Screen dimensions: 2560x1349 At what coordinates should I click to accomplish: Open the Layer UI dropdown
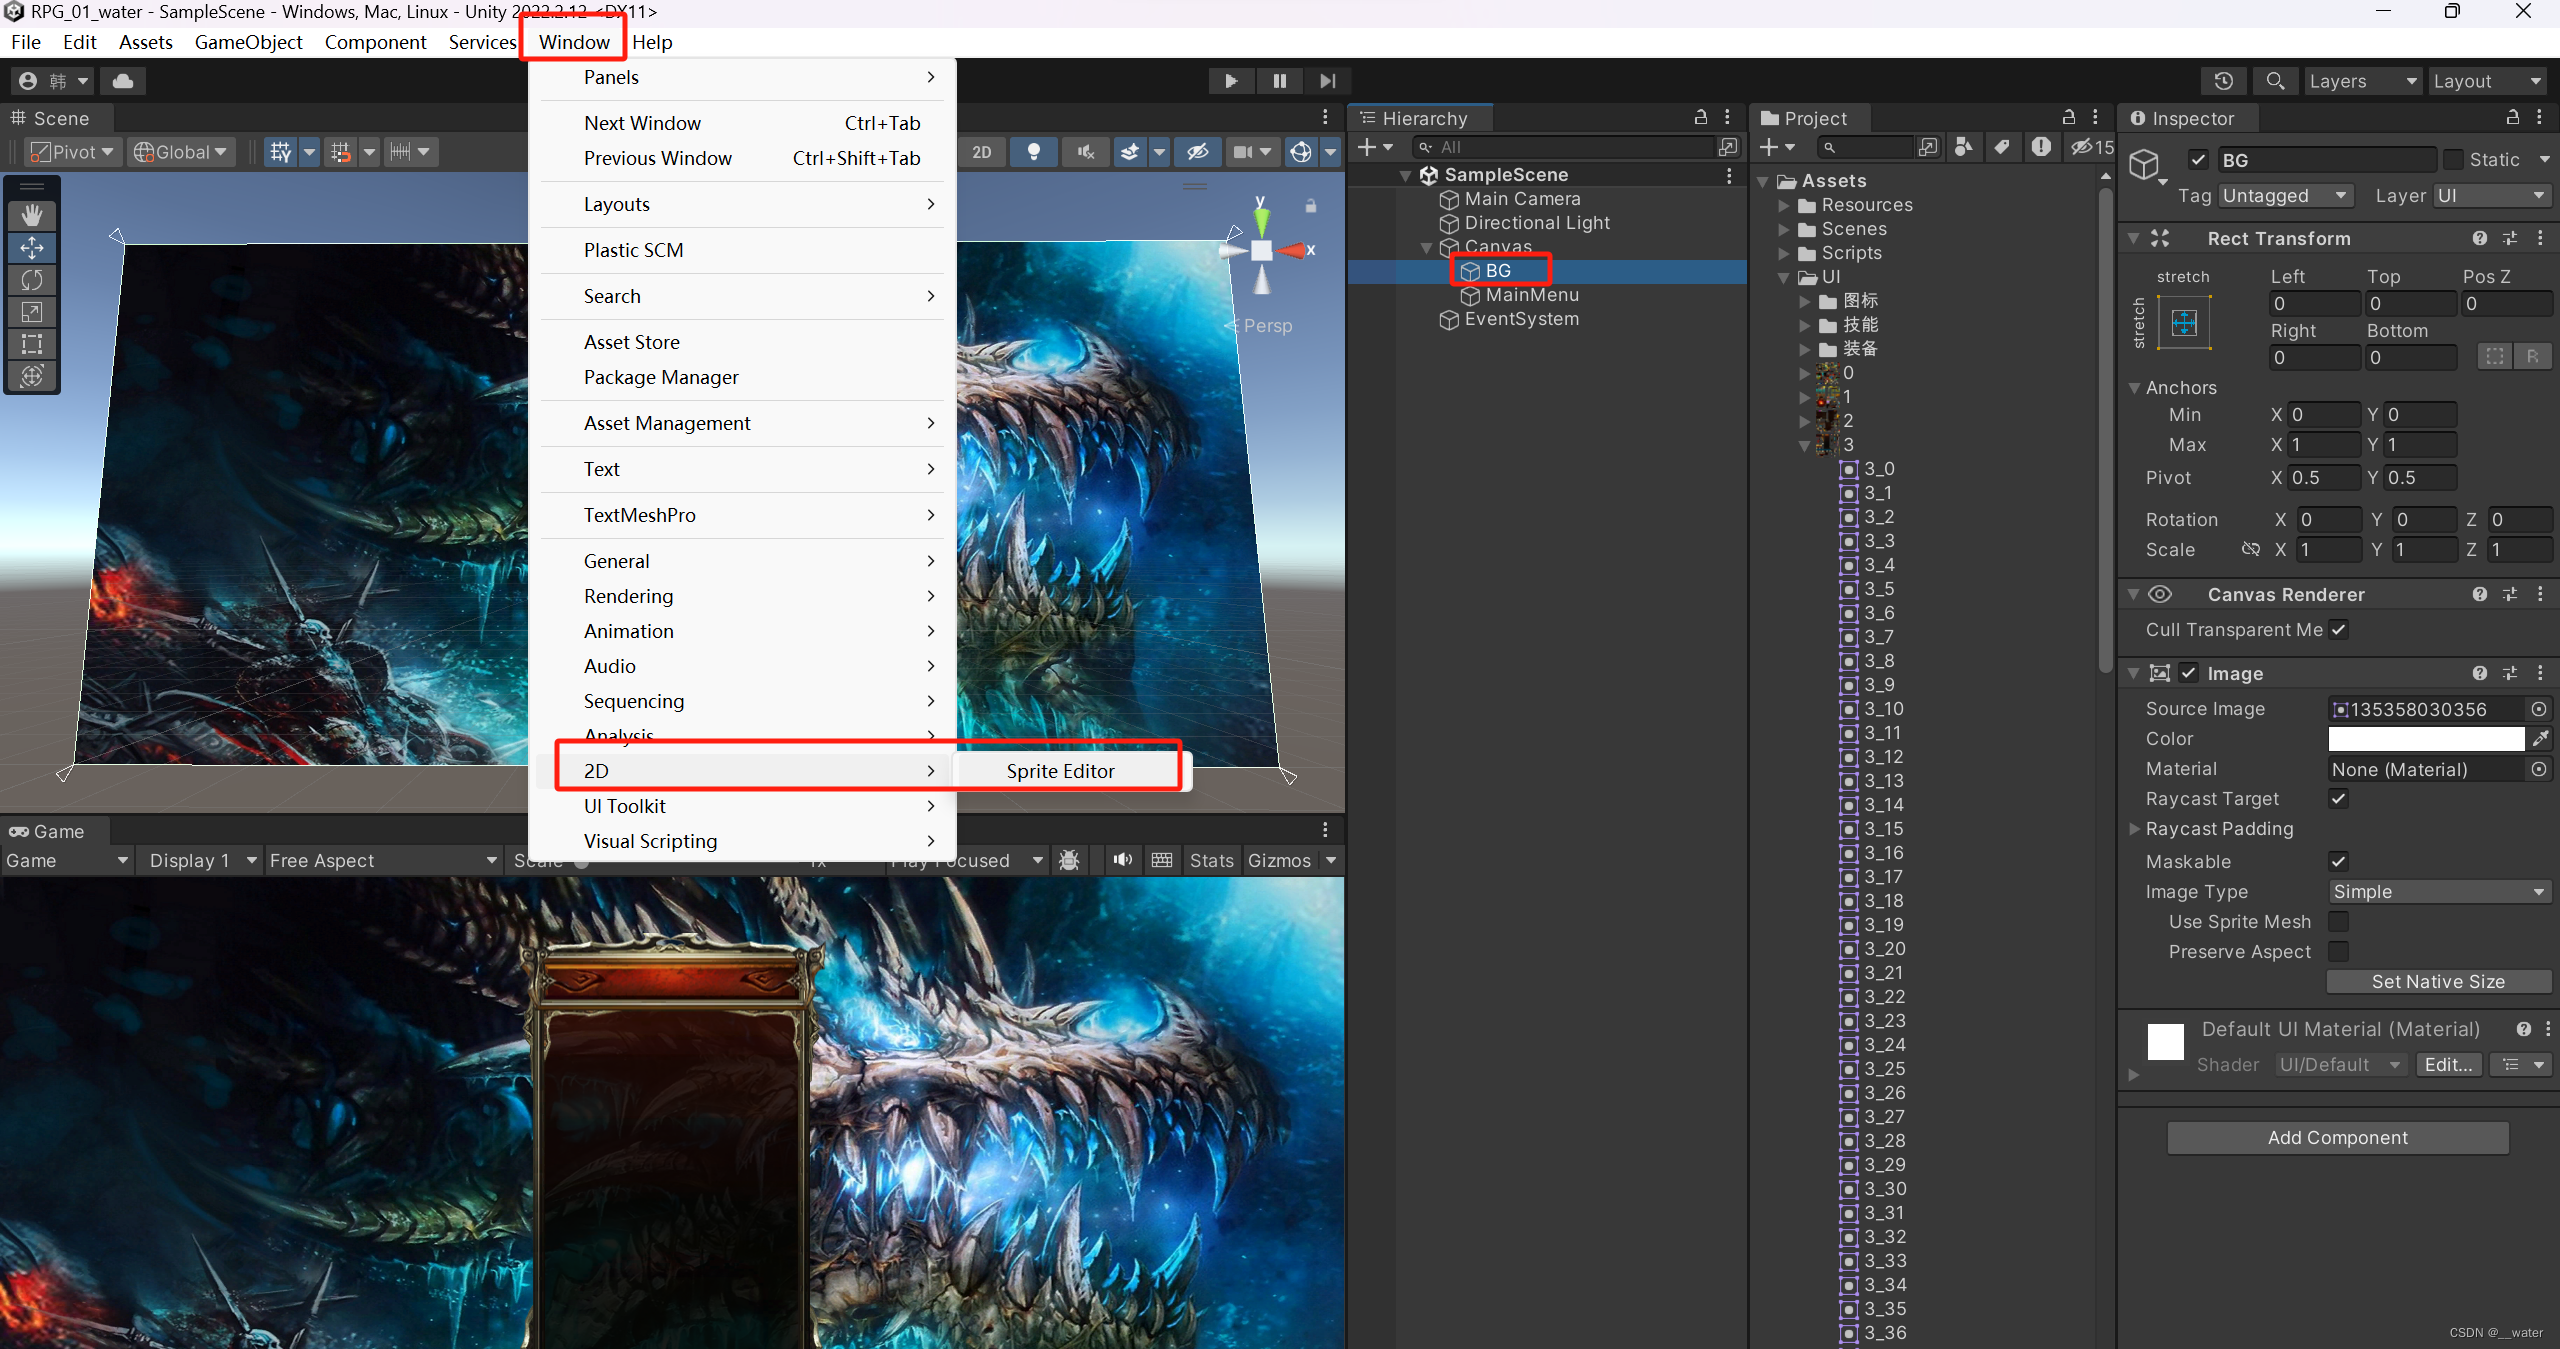(x=2491, y=196)
